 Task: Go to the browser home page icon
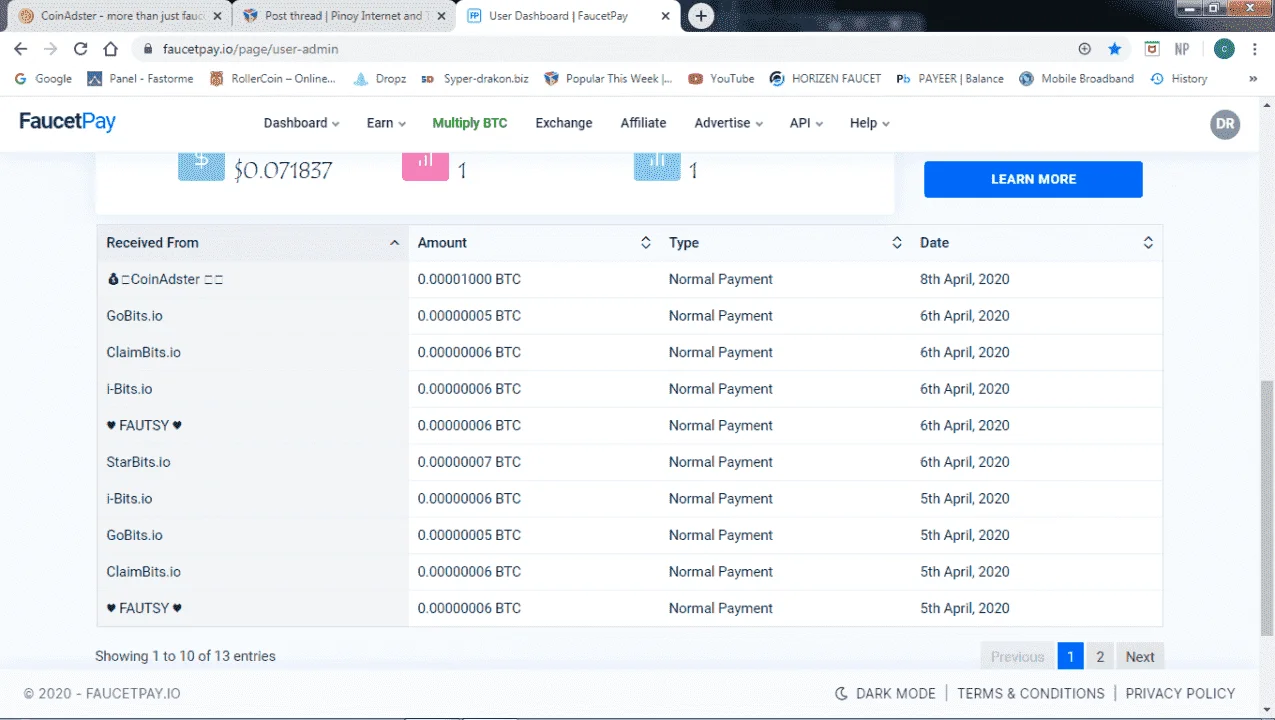tap(112, 49)
